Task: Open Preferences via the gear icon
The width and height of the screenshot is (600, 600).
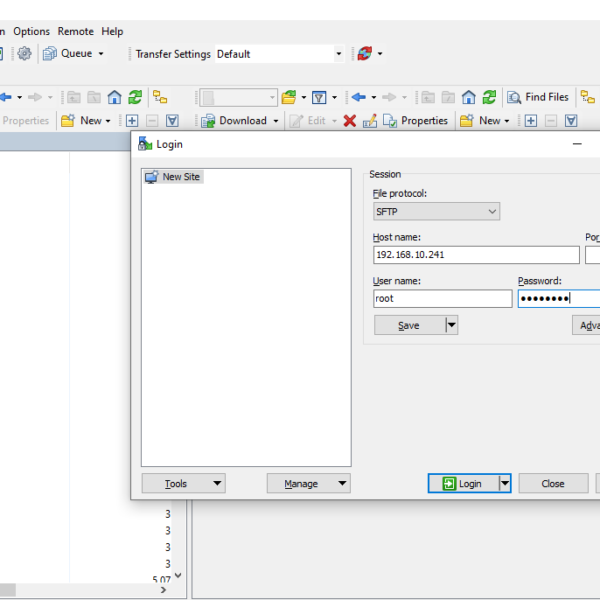Action: [24, 54]
